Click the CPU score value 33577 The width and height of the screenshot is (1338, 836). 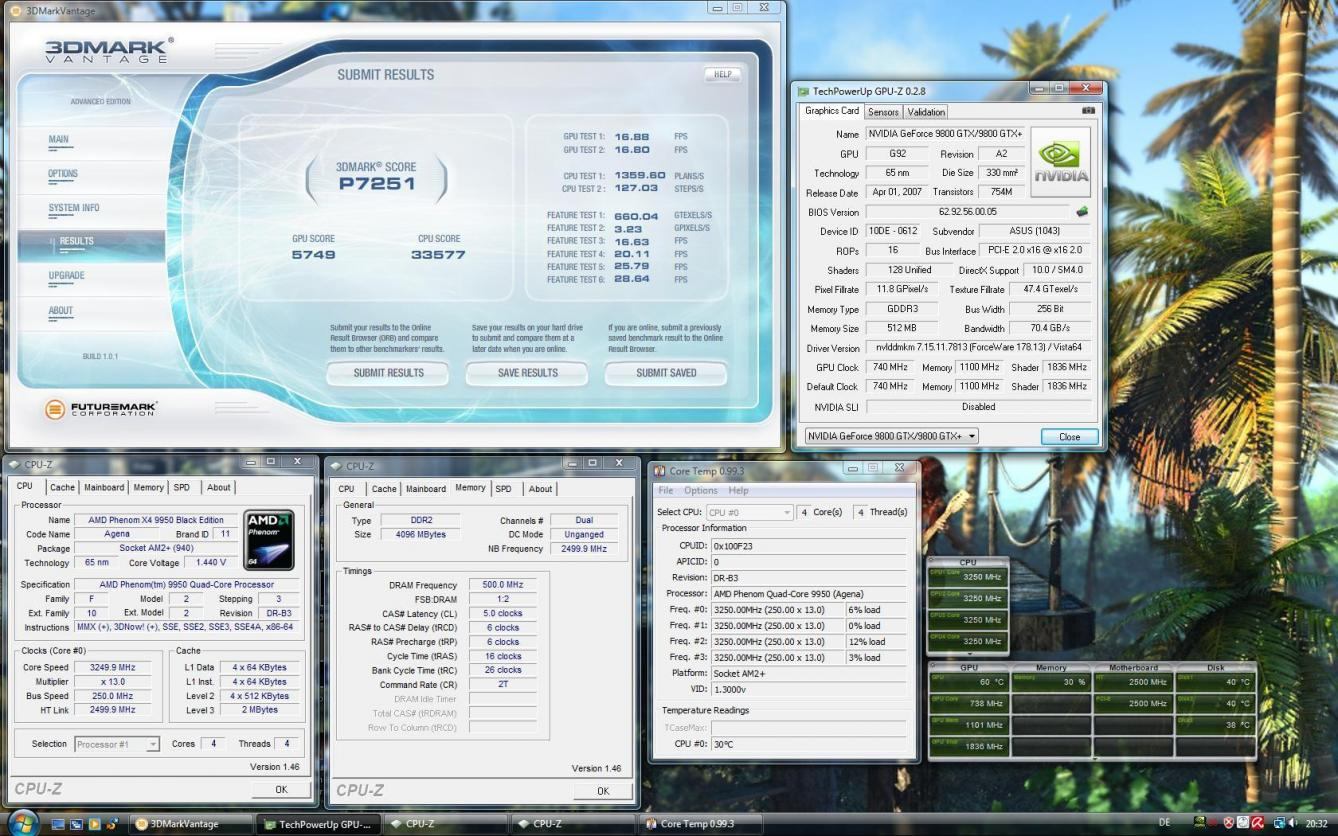438,255
